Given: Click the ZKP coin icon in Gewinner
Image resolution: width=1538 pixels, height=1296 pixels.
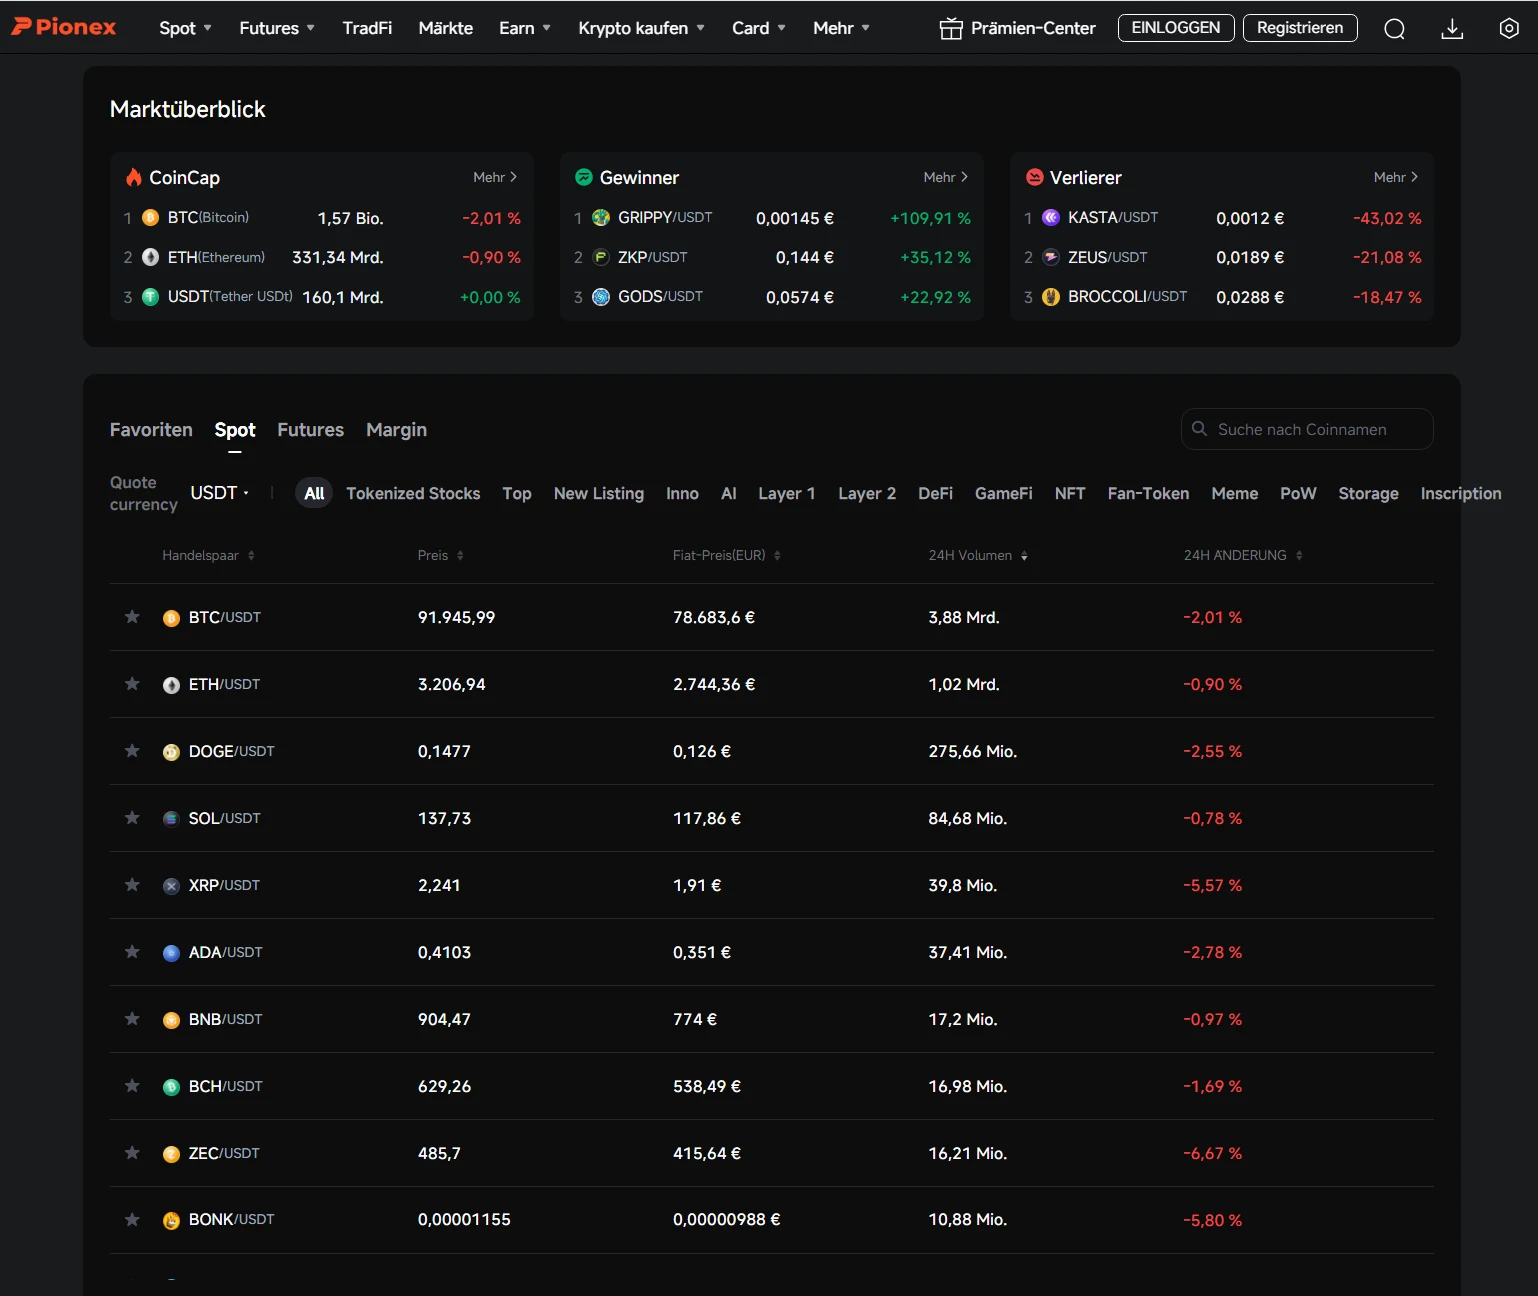Looking at the screenshot, I should (601, 257).
